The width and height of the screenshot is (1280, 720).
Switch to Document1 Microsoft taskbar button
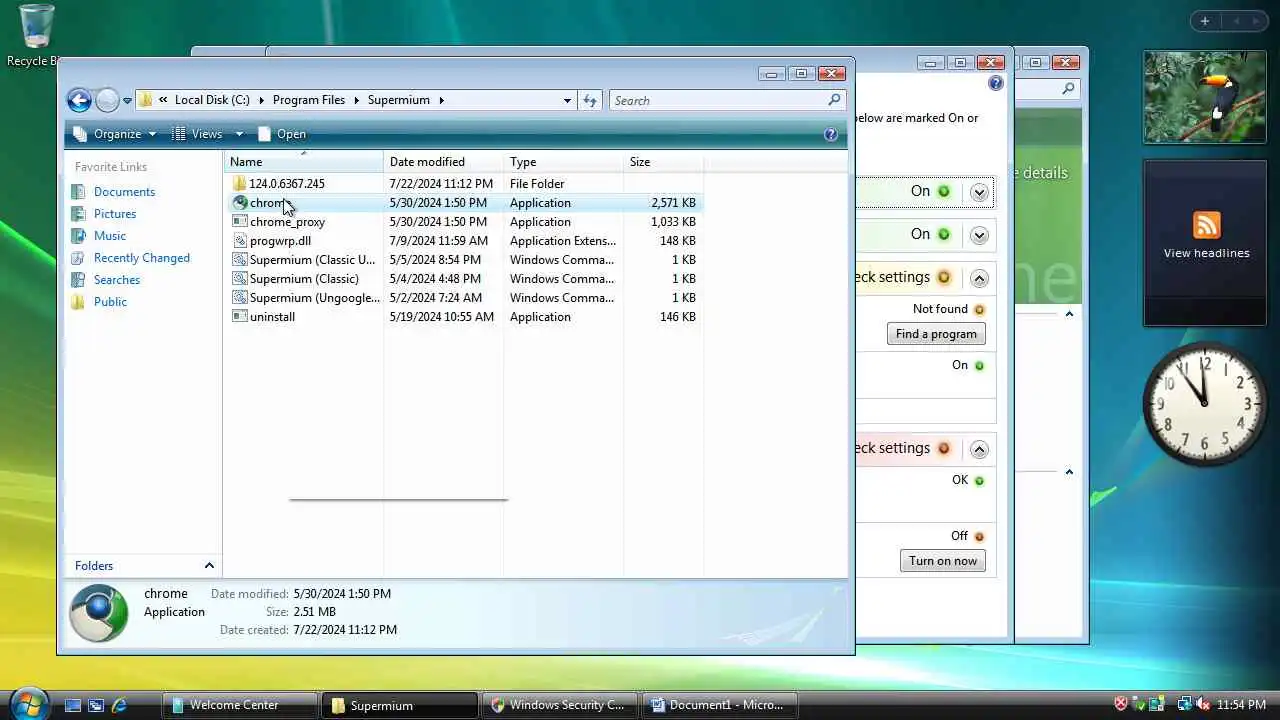[x=719, y=705]
